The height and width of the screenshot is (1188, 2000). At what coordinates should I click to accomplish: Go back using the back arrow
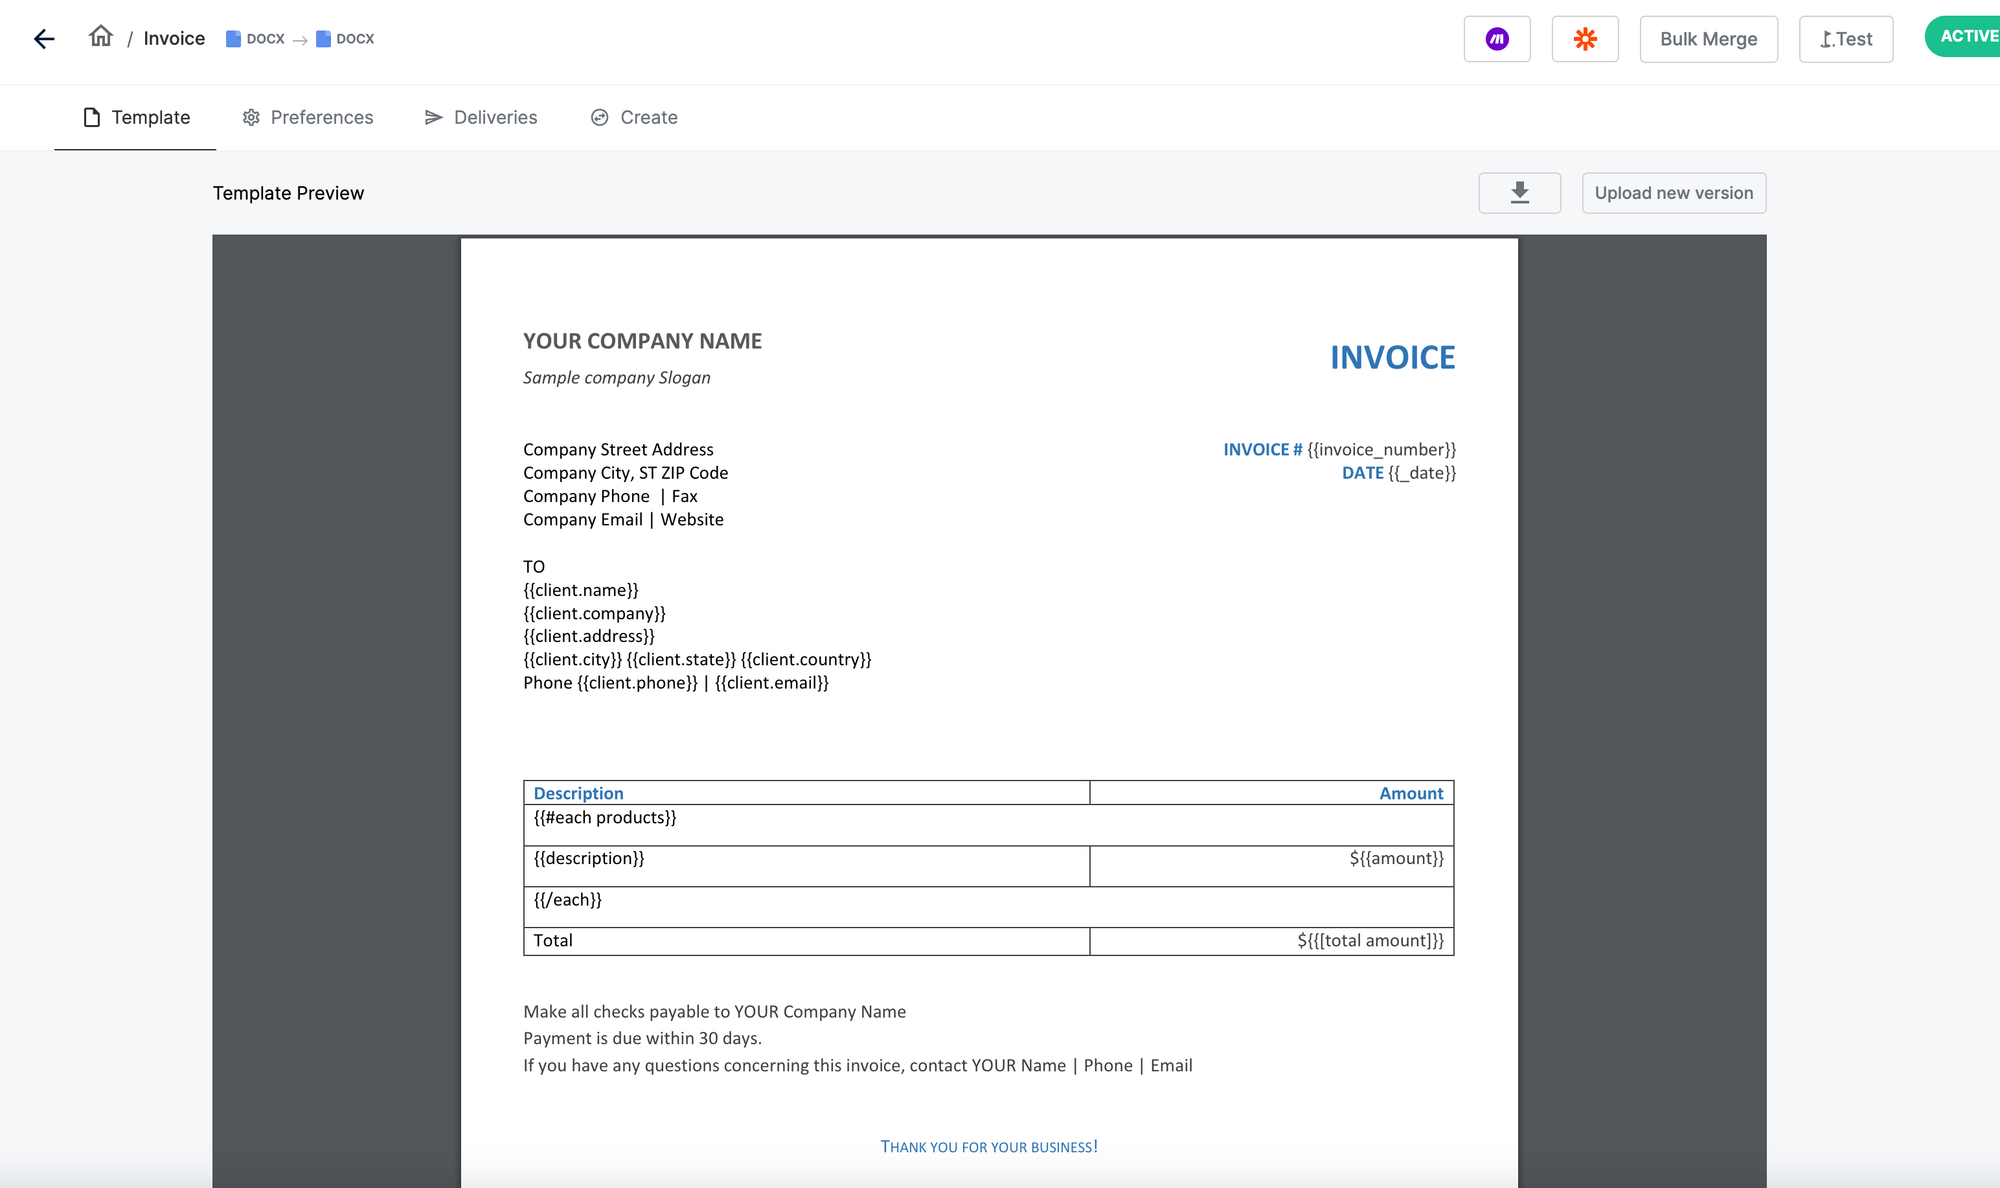click(44, 38)
